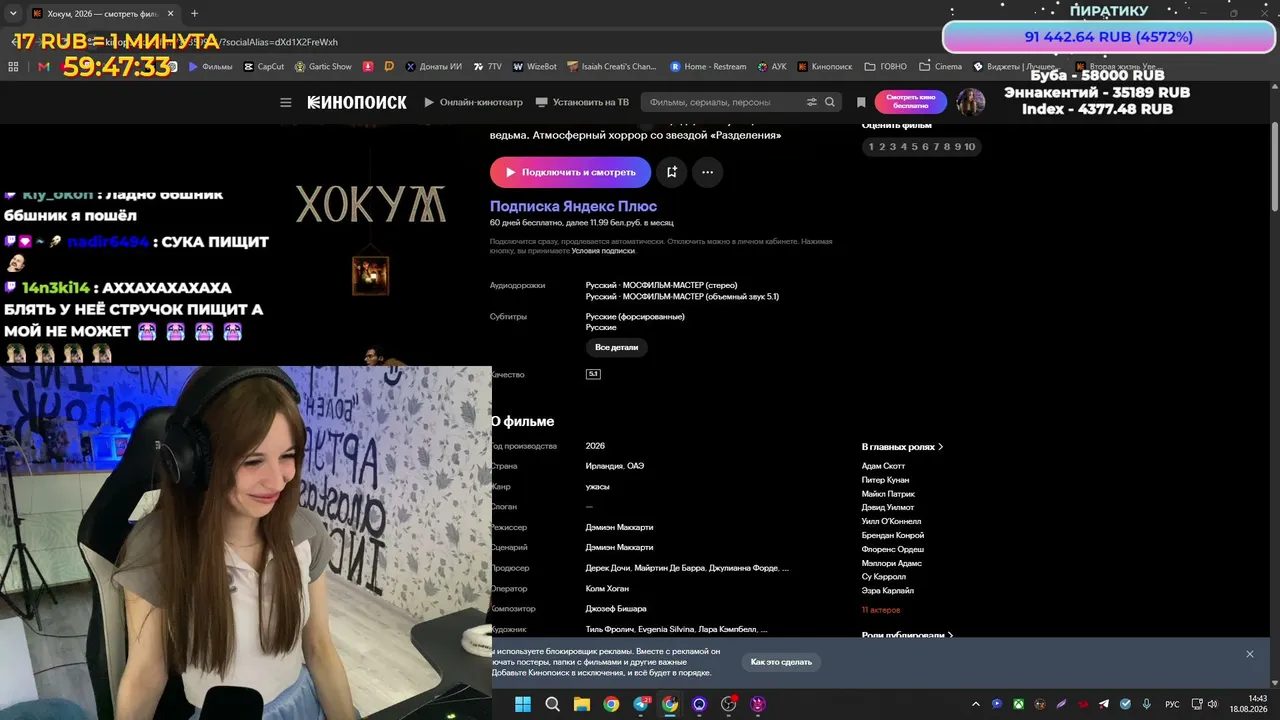Rate the film 2 stars

point(882,147)
